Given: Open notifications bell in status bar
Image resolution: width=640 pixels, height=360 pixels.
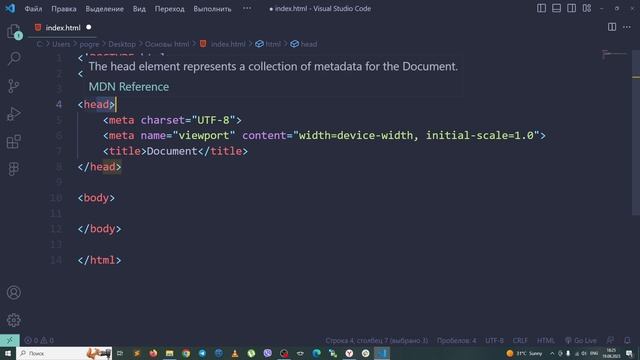Looking at the screenshot, I should [x=627, y=340].
